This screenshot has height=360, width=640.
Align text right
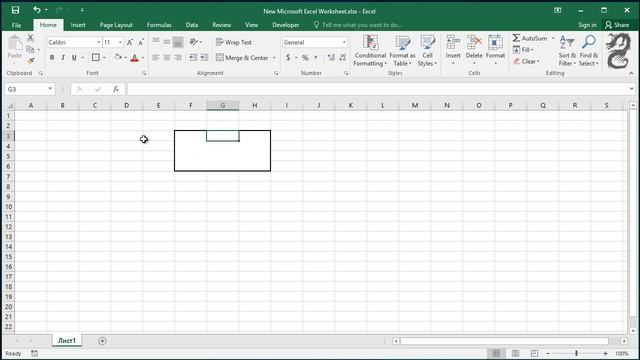click(x=178, y=58)
